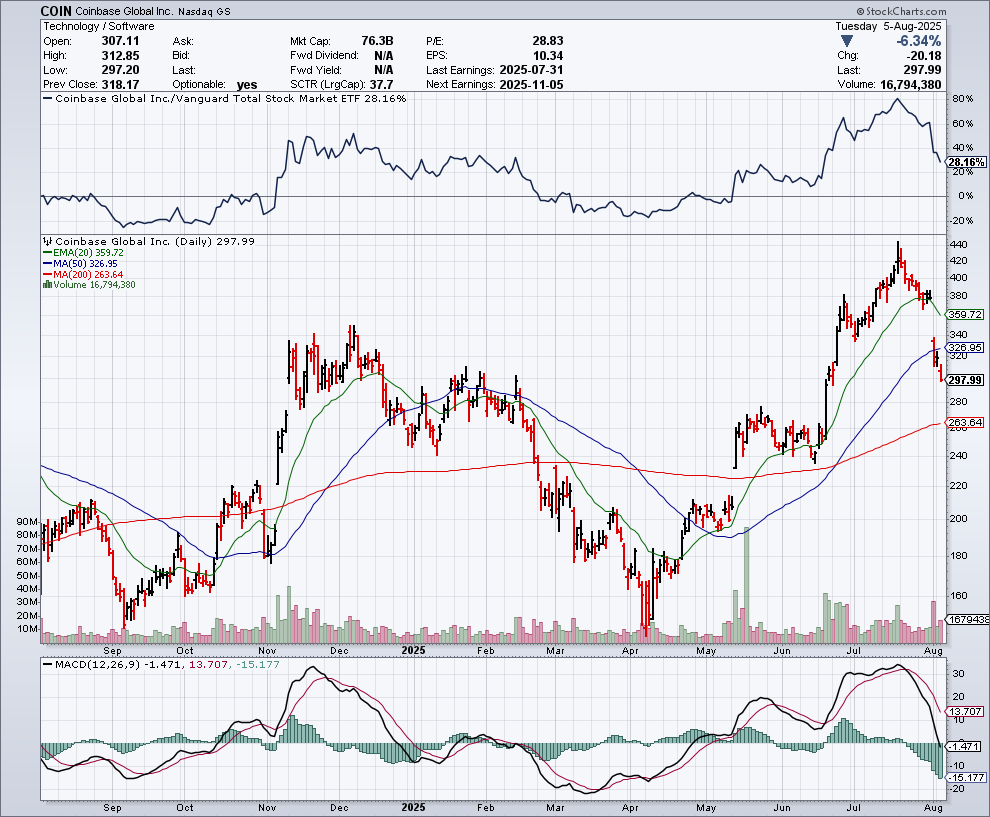The image size is (990, 817).
Task: Click the 'Nasdaq GS' exchange label
Action: (204, 11)
